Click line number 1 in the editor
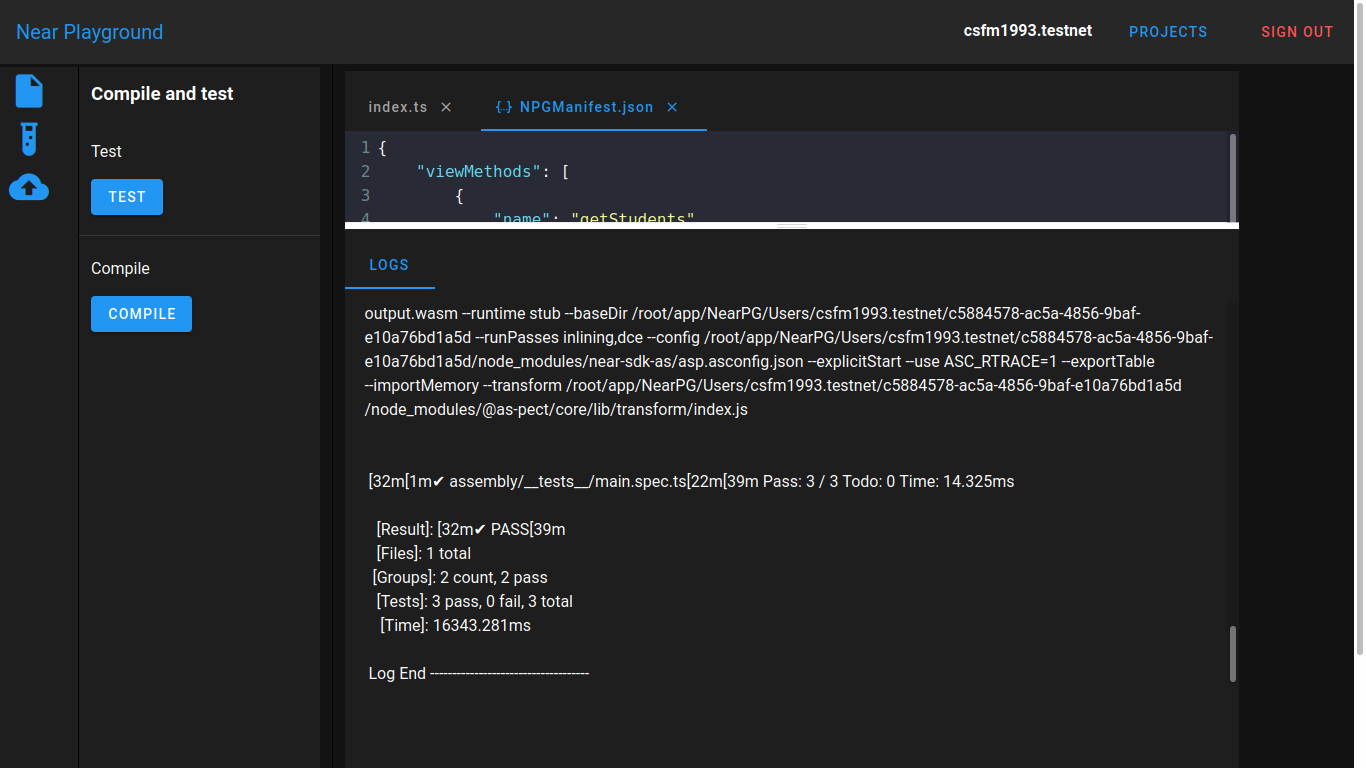The width and height of the screenshot is (1366, 768). pos(365,148)
